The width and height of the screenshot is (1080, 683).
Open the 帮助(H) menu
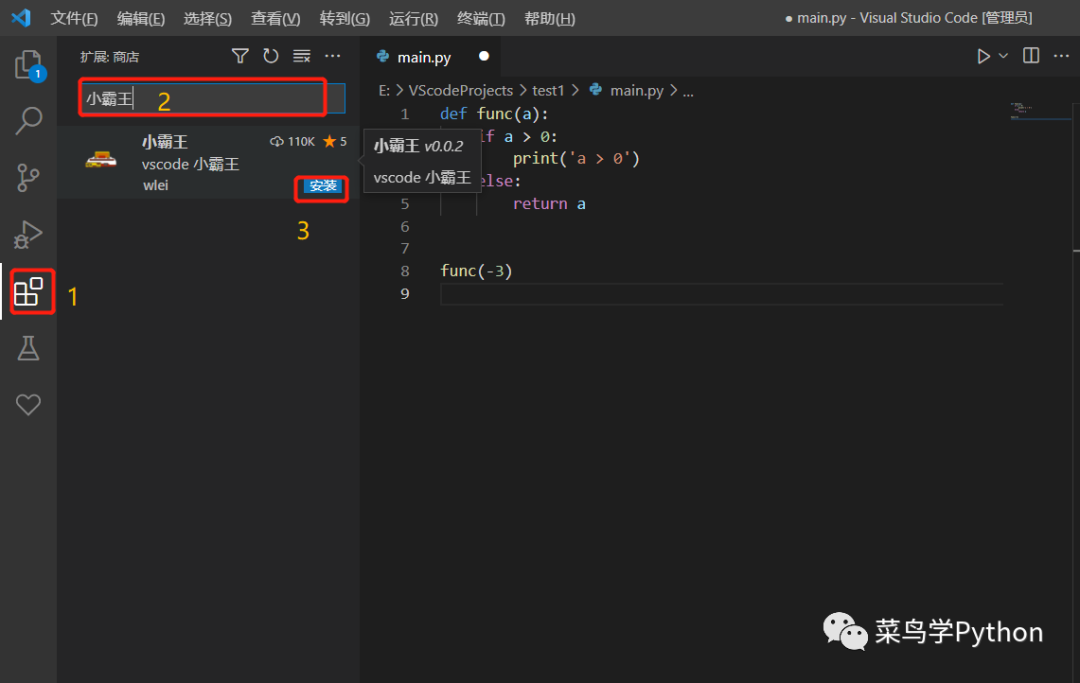550,19
